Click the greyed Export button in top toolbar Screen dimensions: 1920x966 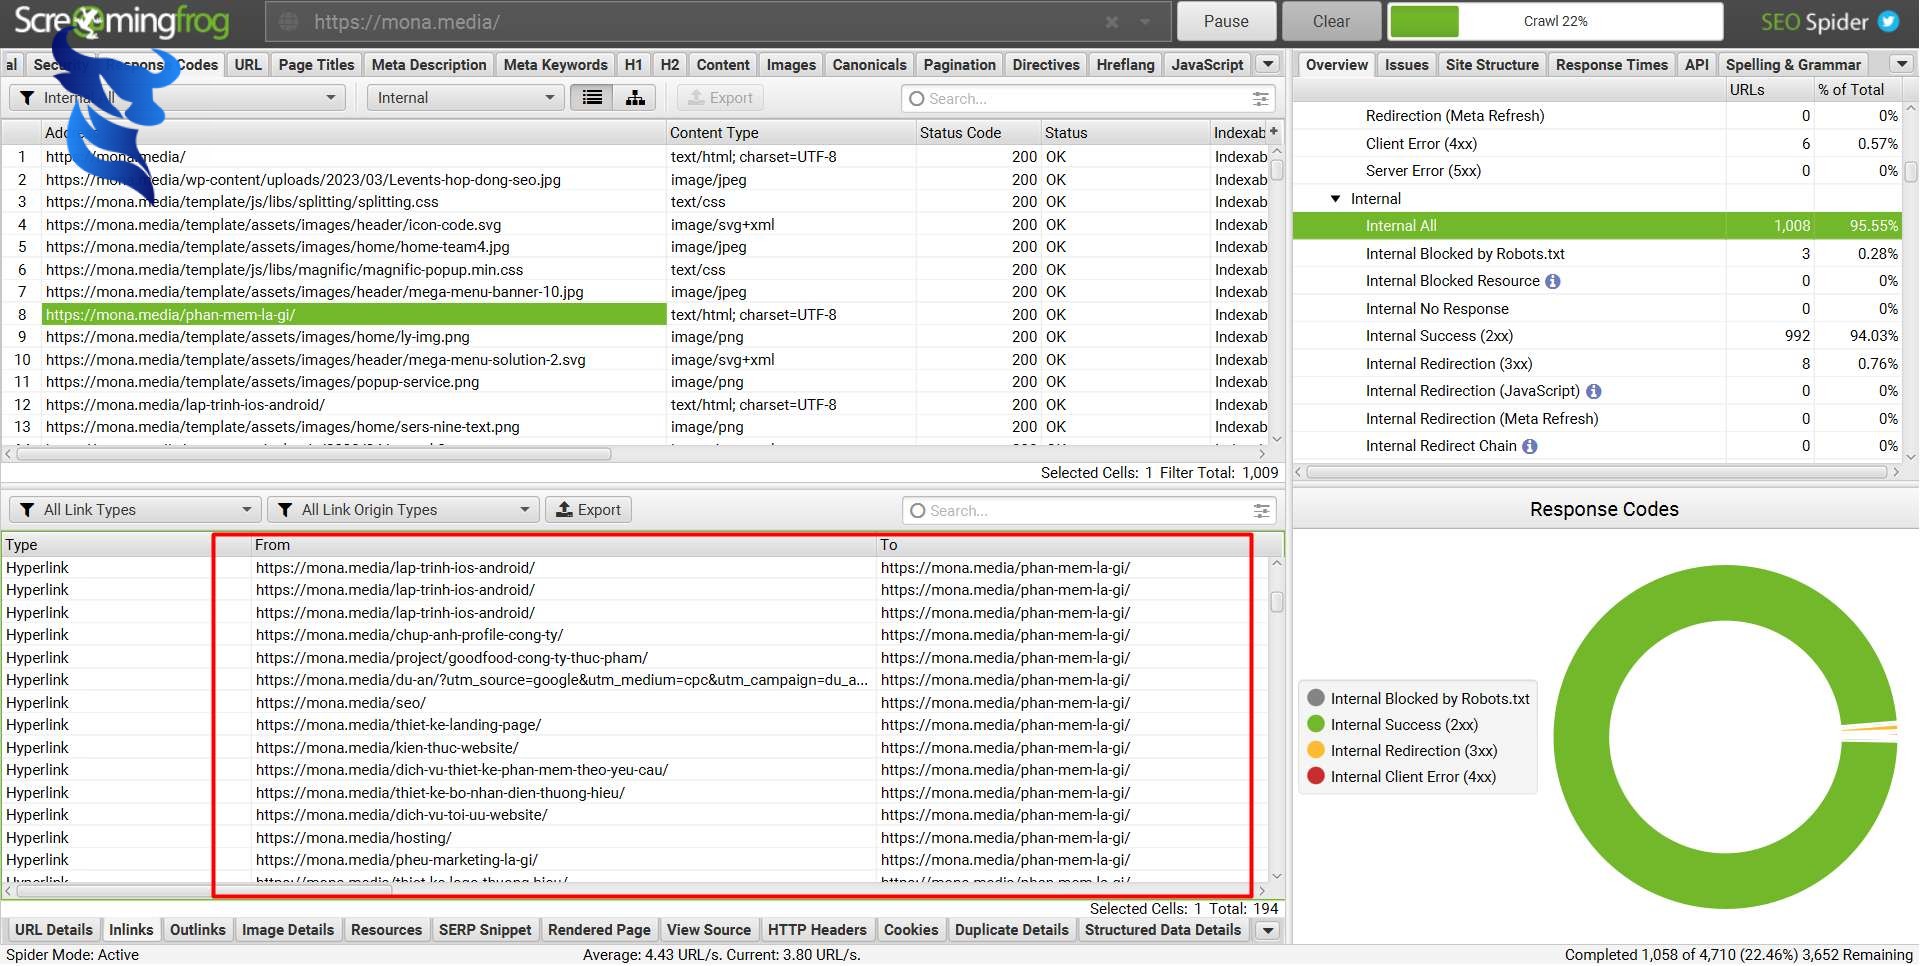720,98
